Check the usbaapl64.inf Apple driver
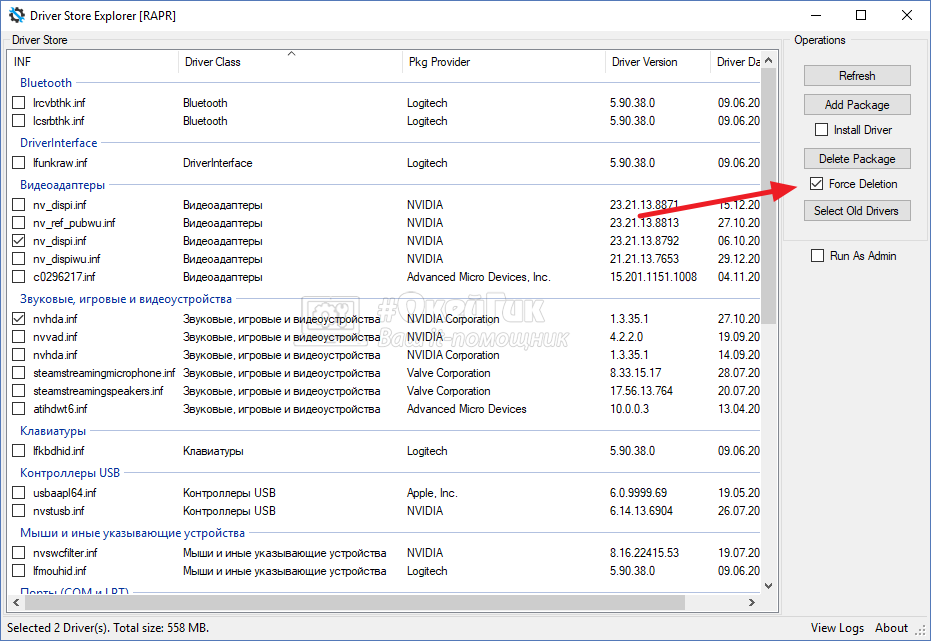Viewport: 931px width, 641px height. coord(19,493)
